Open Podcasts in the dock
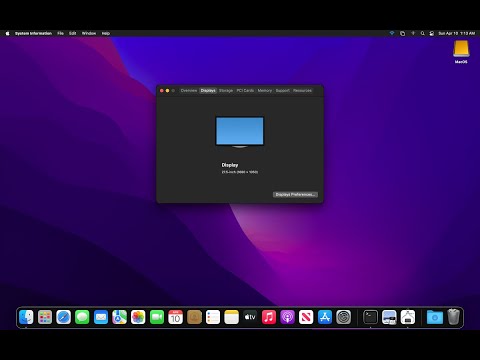 [x=288, y=317]
